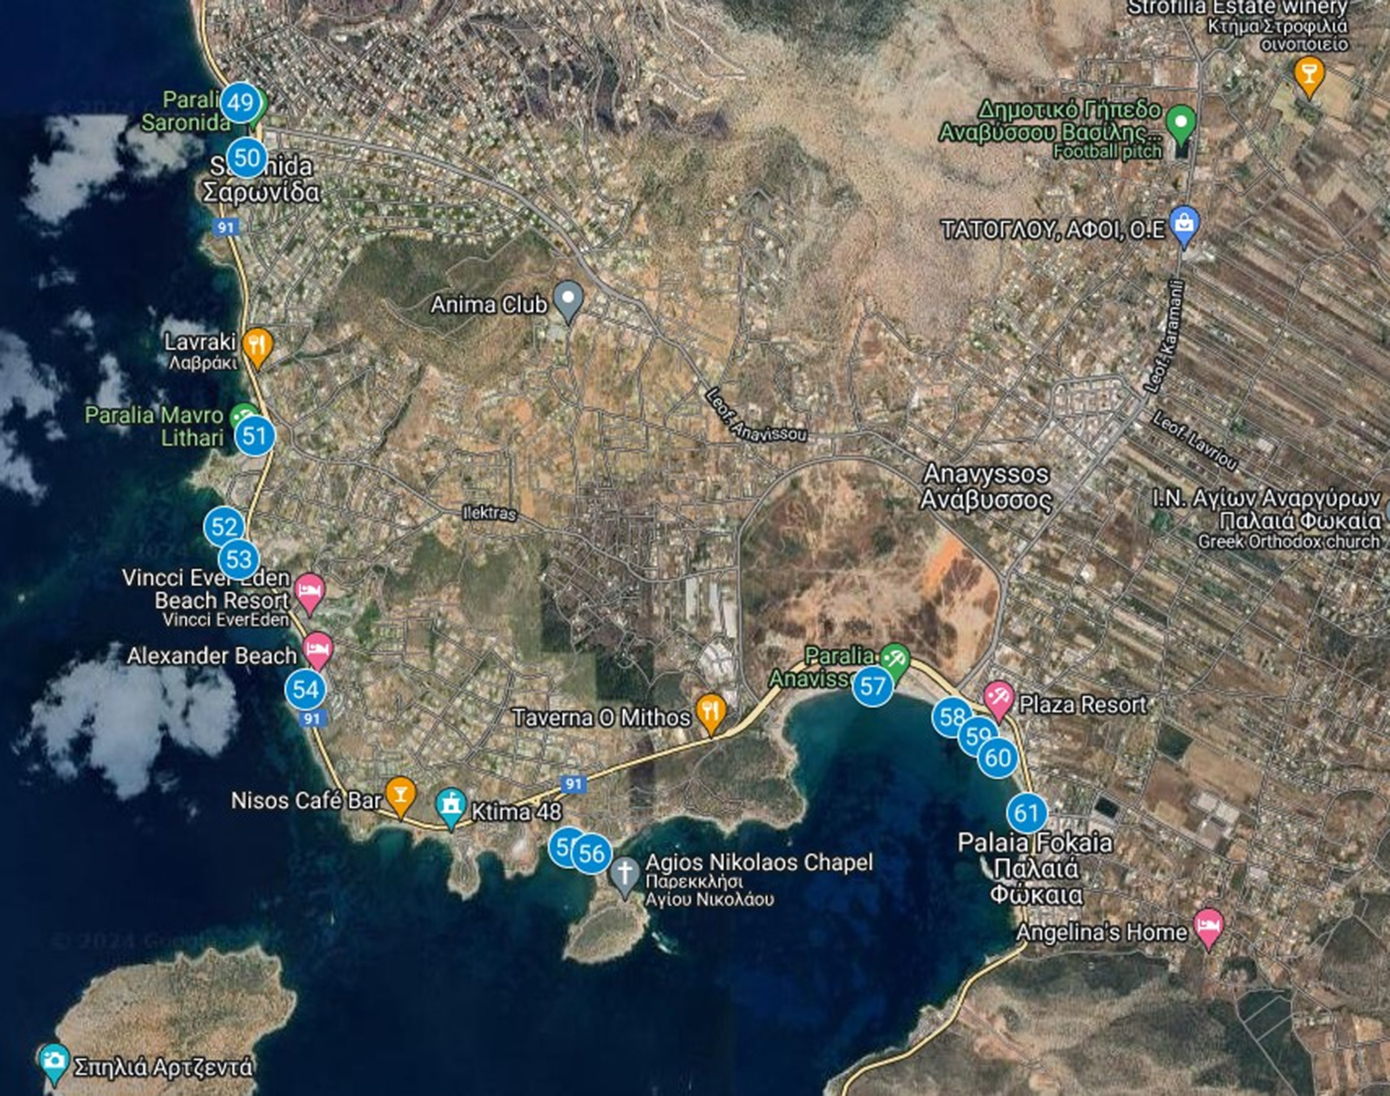The width and height of the screenshot is (1390, 1096).
Task: Open the Nisos Café Bar cocktail pin
Action: pyautogui.click(x=400, y=797)
